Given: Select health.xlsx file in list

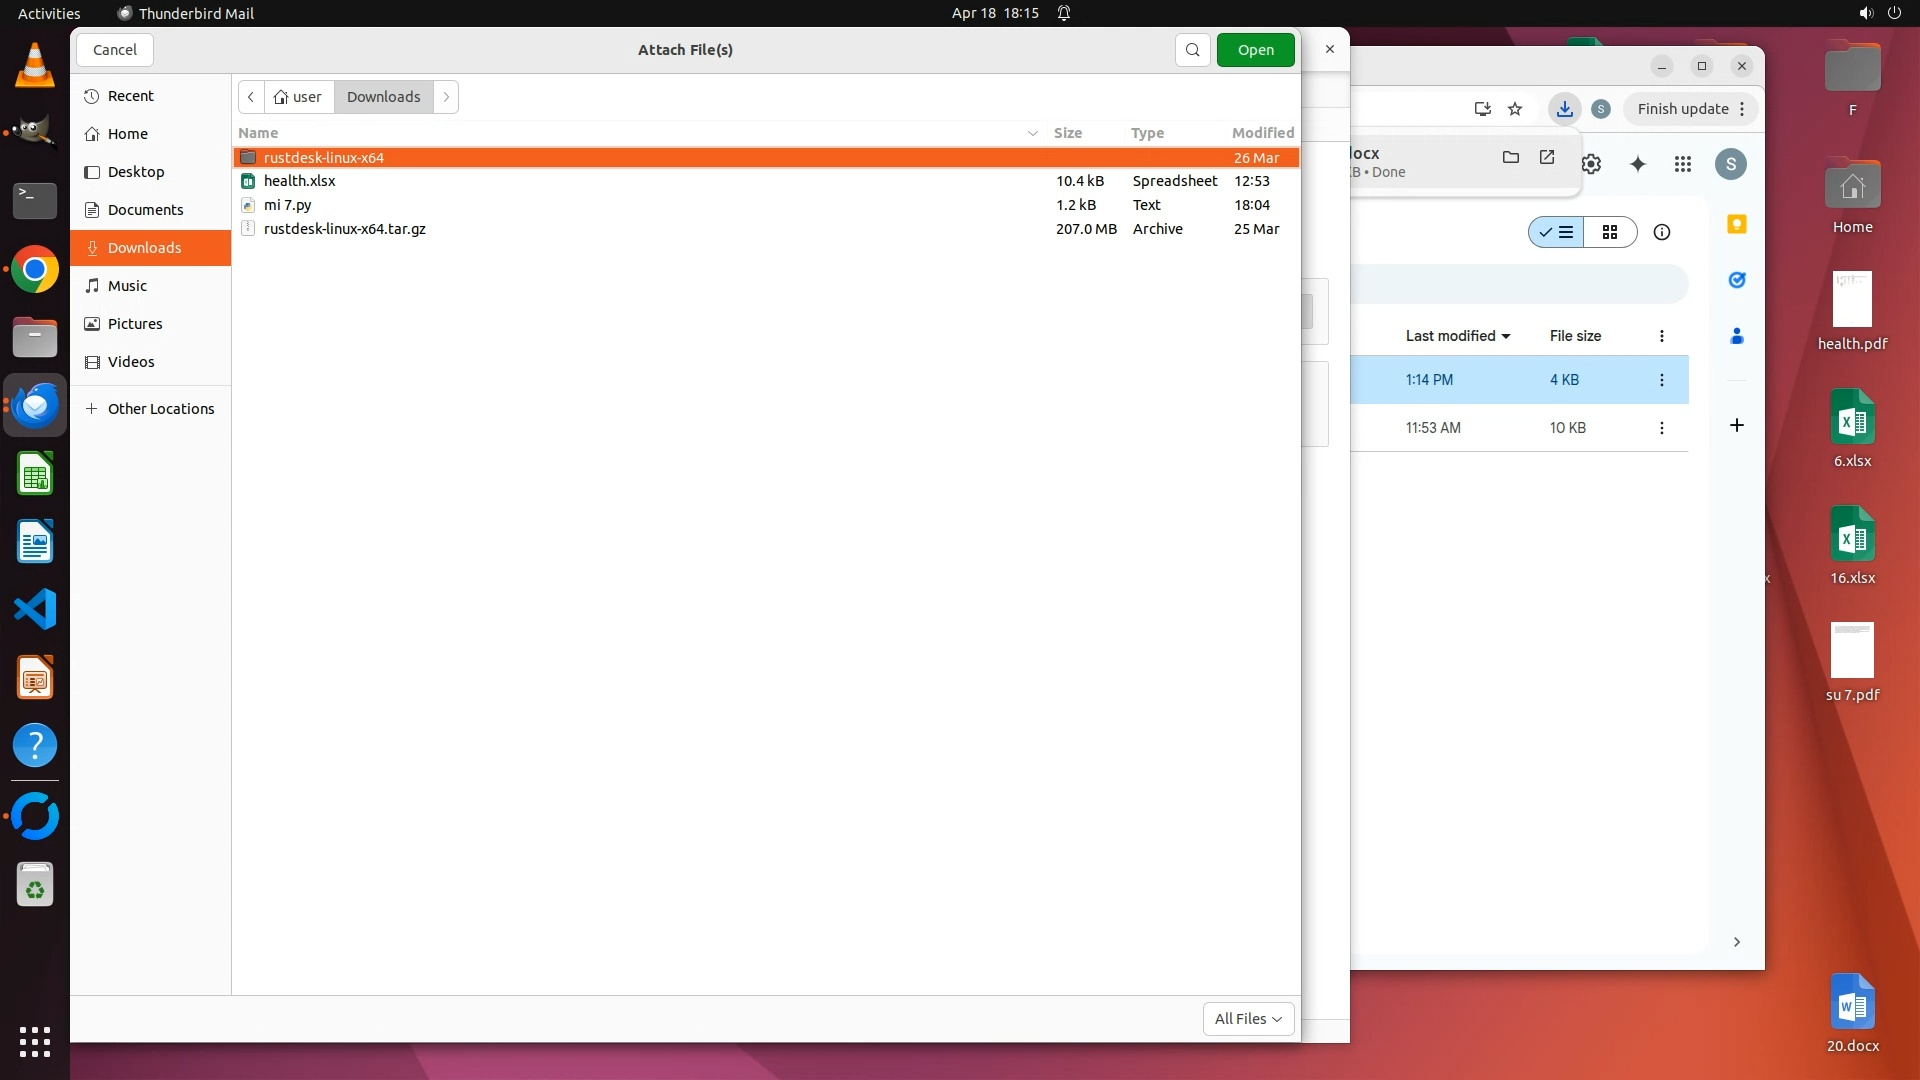Looking at the screenshot, I should tap(299, 181).
